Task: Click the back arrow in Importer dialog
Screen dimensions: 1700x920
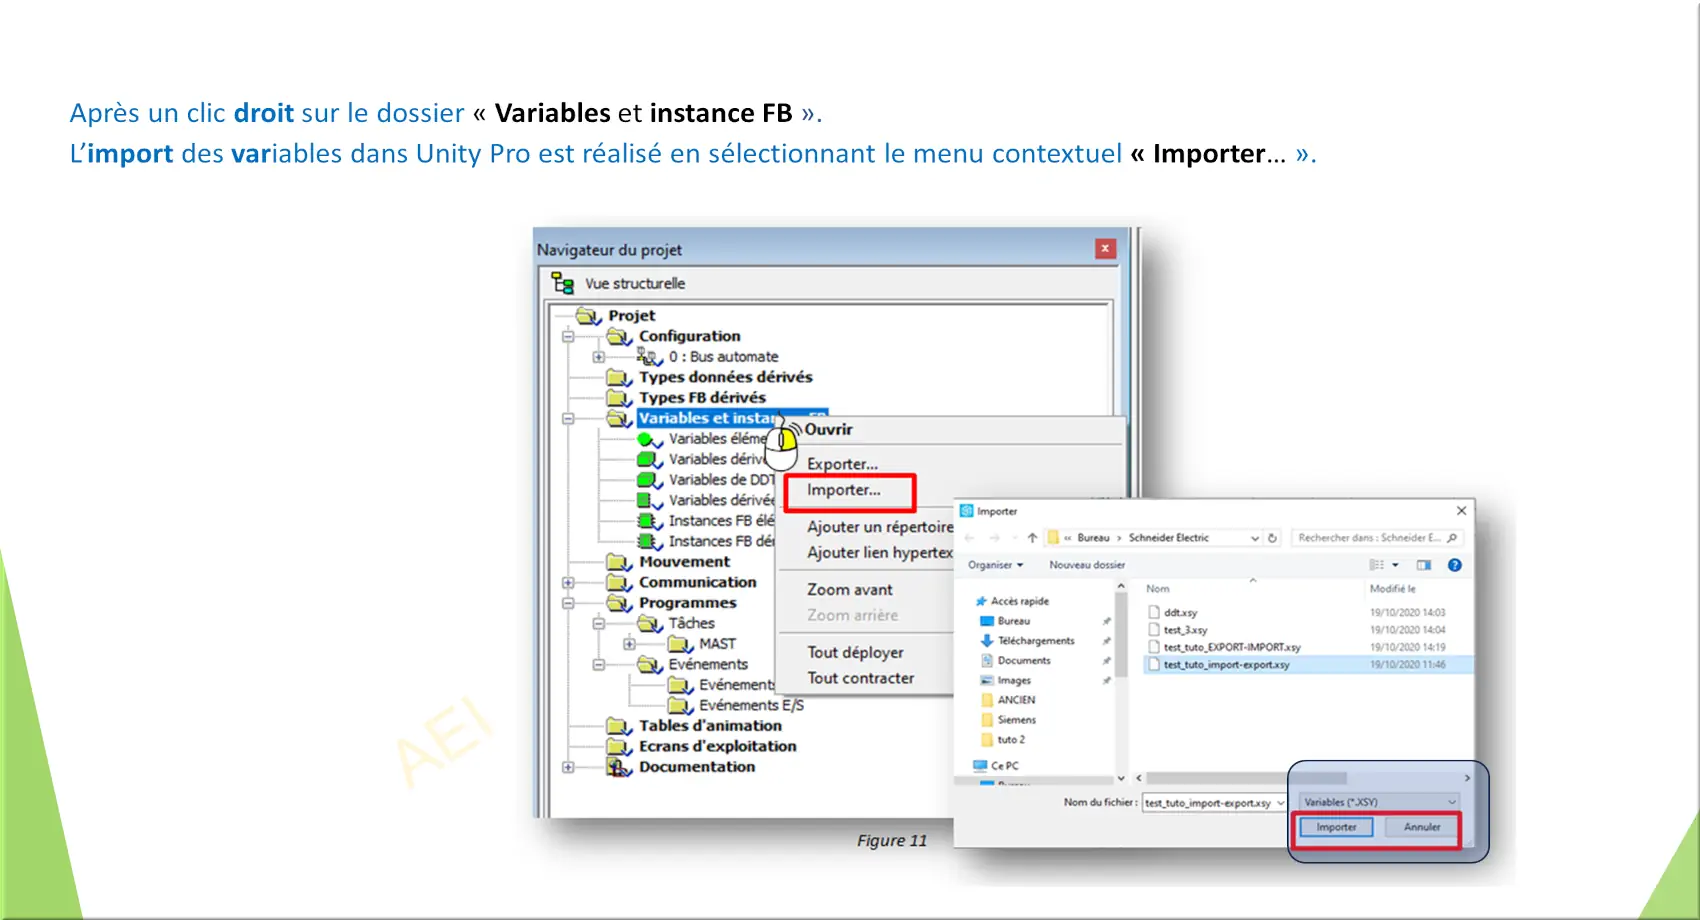Action: (x=969, y=538)
